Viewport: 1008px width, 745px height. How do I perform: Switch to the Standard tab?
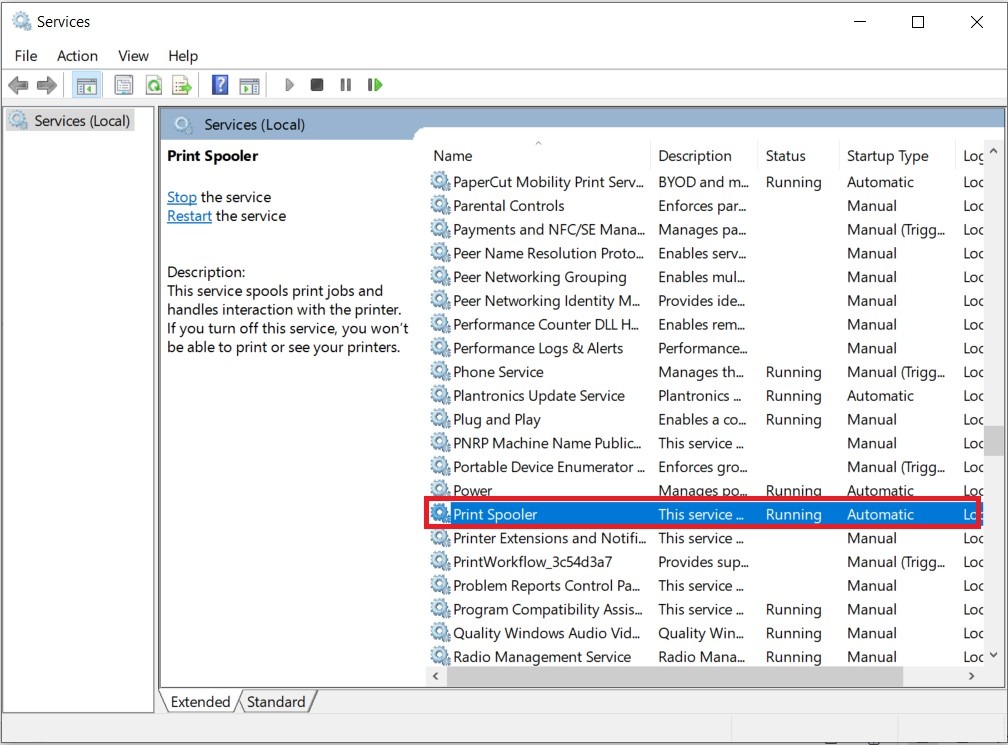tap(276, 702)
